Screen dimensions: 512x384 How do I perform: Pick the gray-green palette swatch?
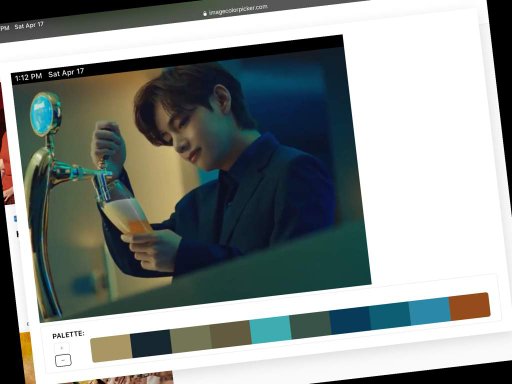(x=310, y=325)
